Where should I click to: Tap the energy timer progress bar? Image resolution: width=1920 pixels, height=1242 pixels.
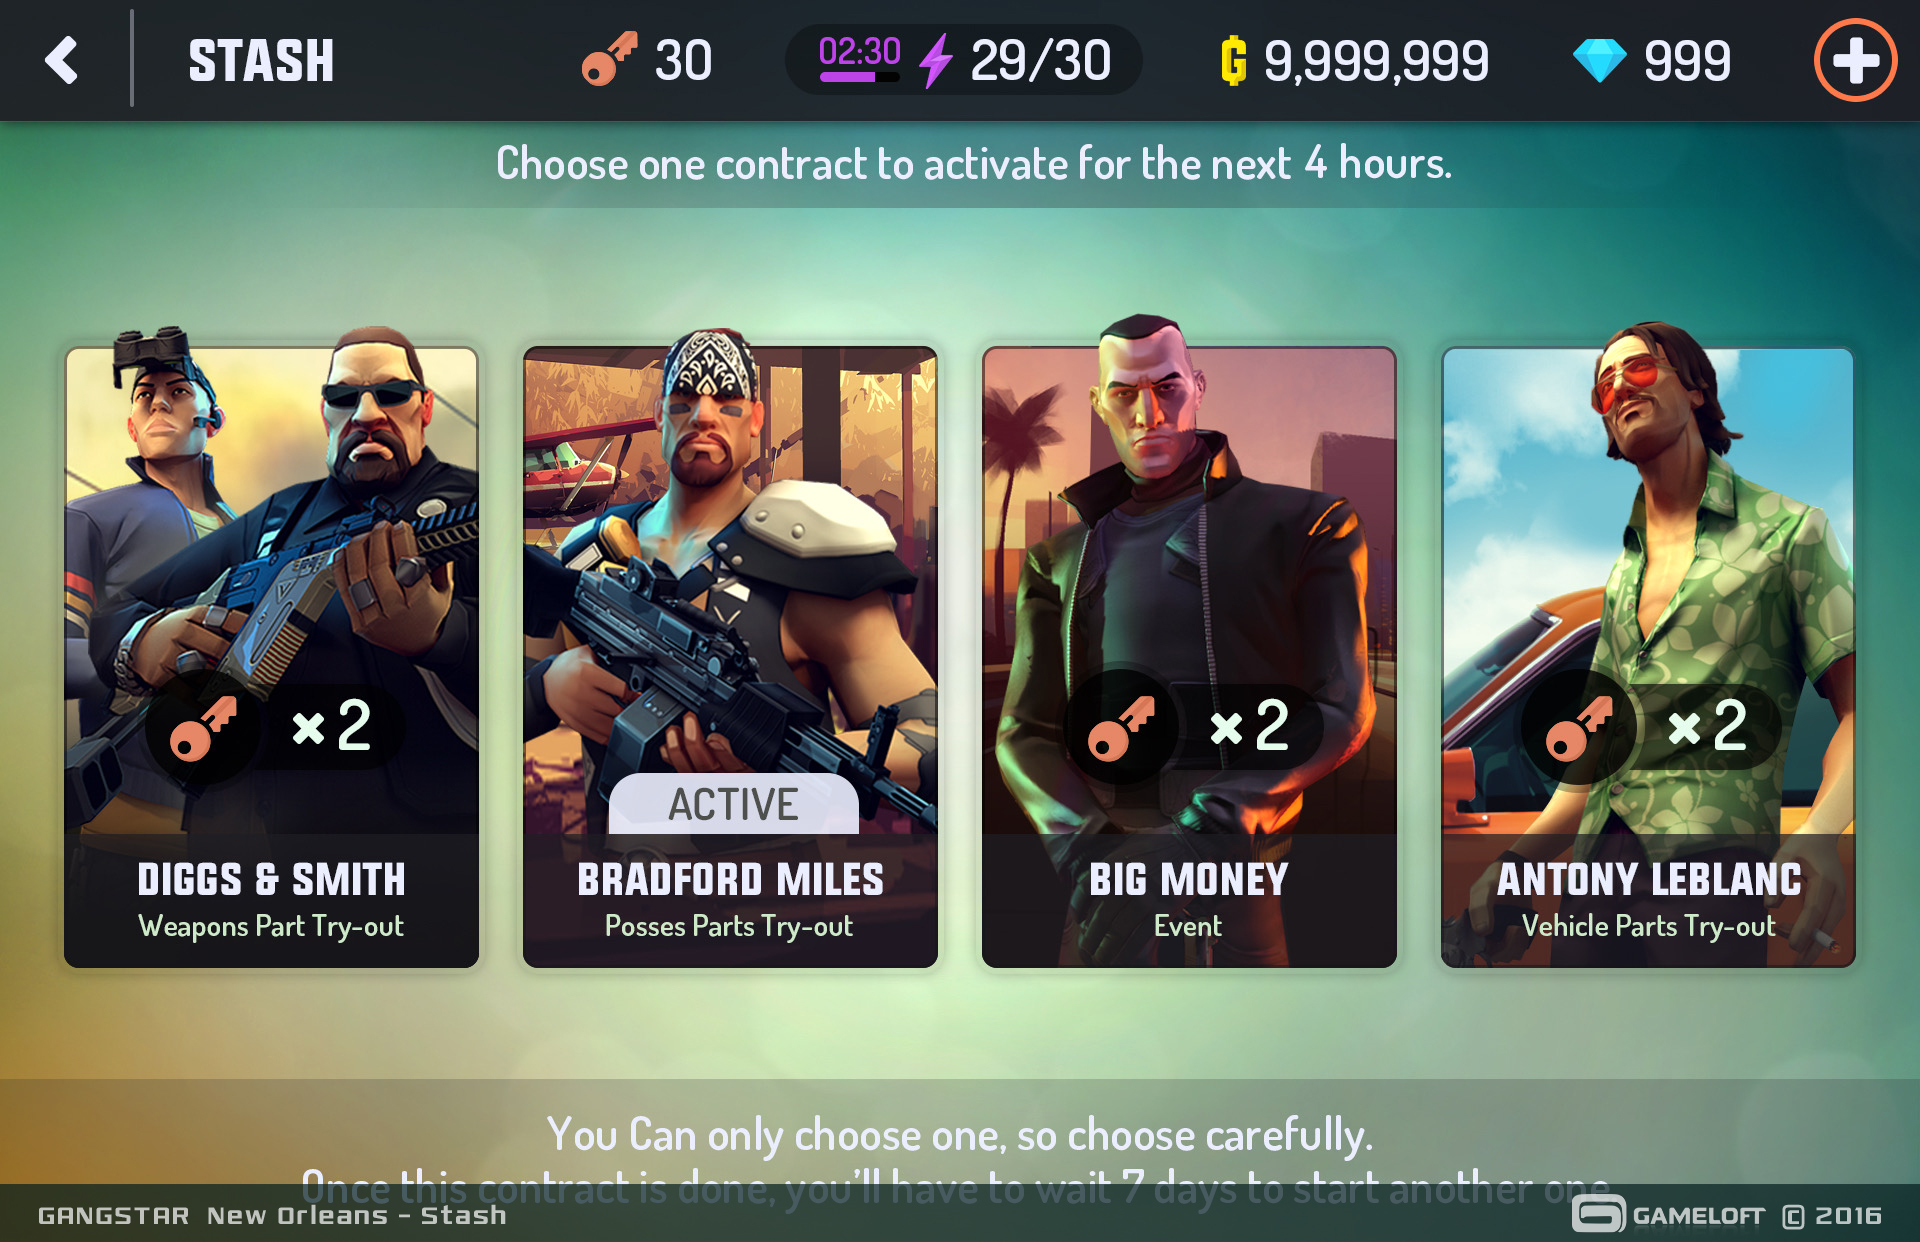coord(859,77)
